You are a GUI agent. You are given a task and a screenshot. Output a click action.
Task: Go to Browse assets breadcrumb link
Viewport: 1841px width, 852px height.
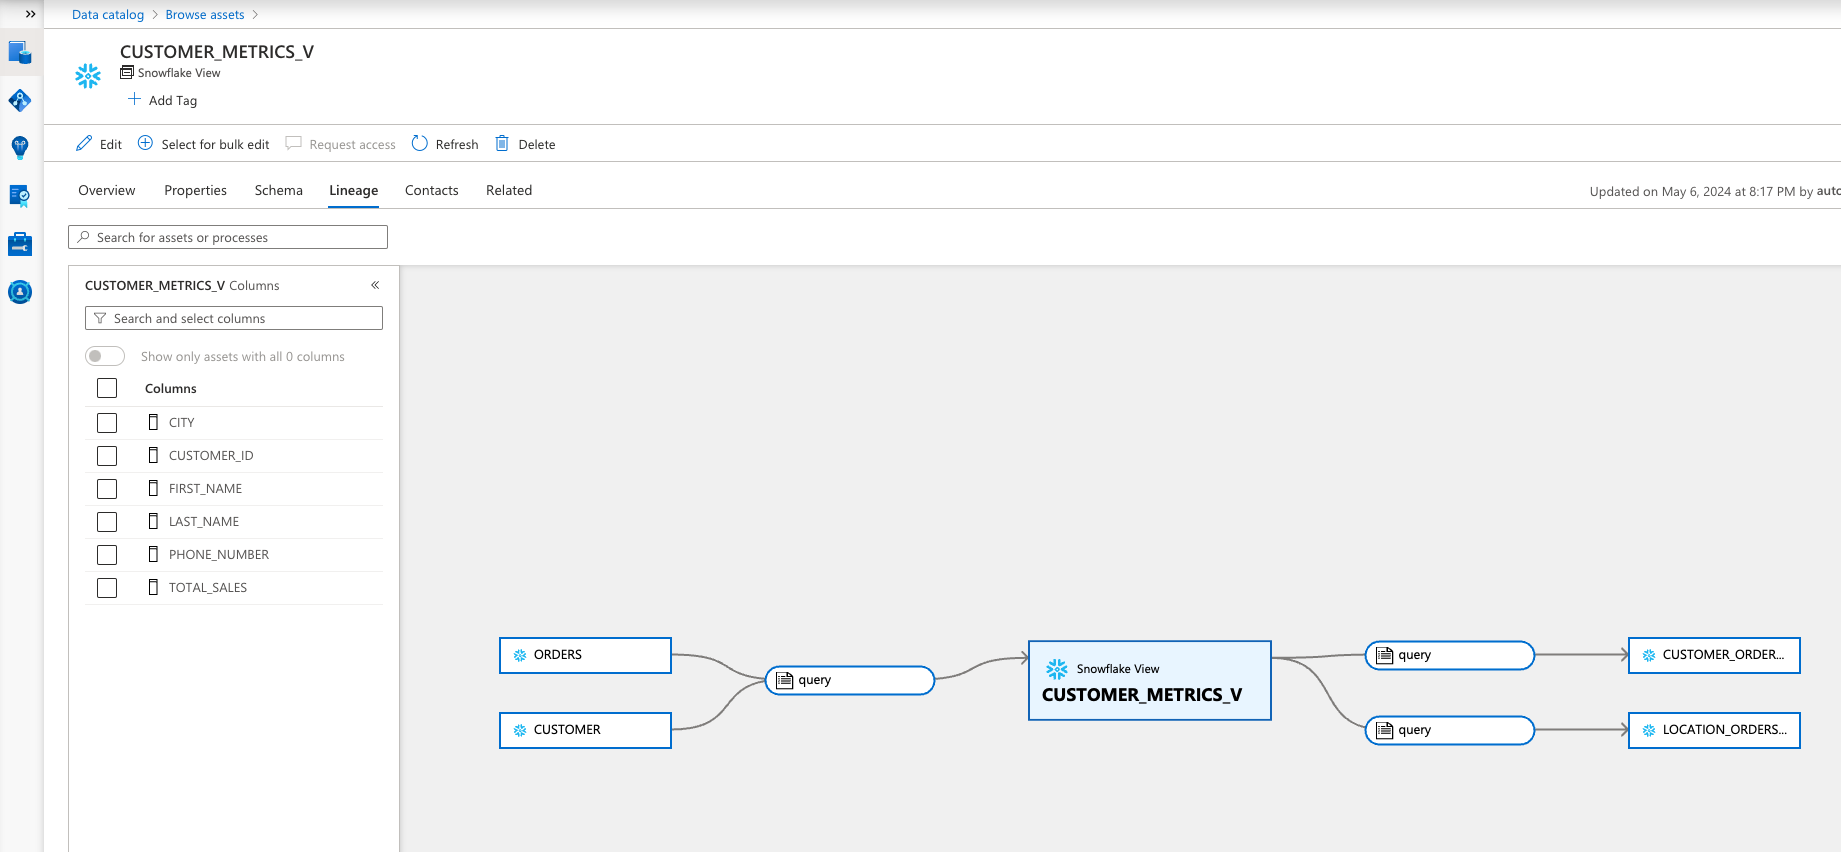point(204,14)
